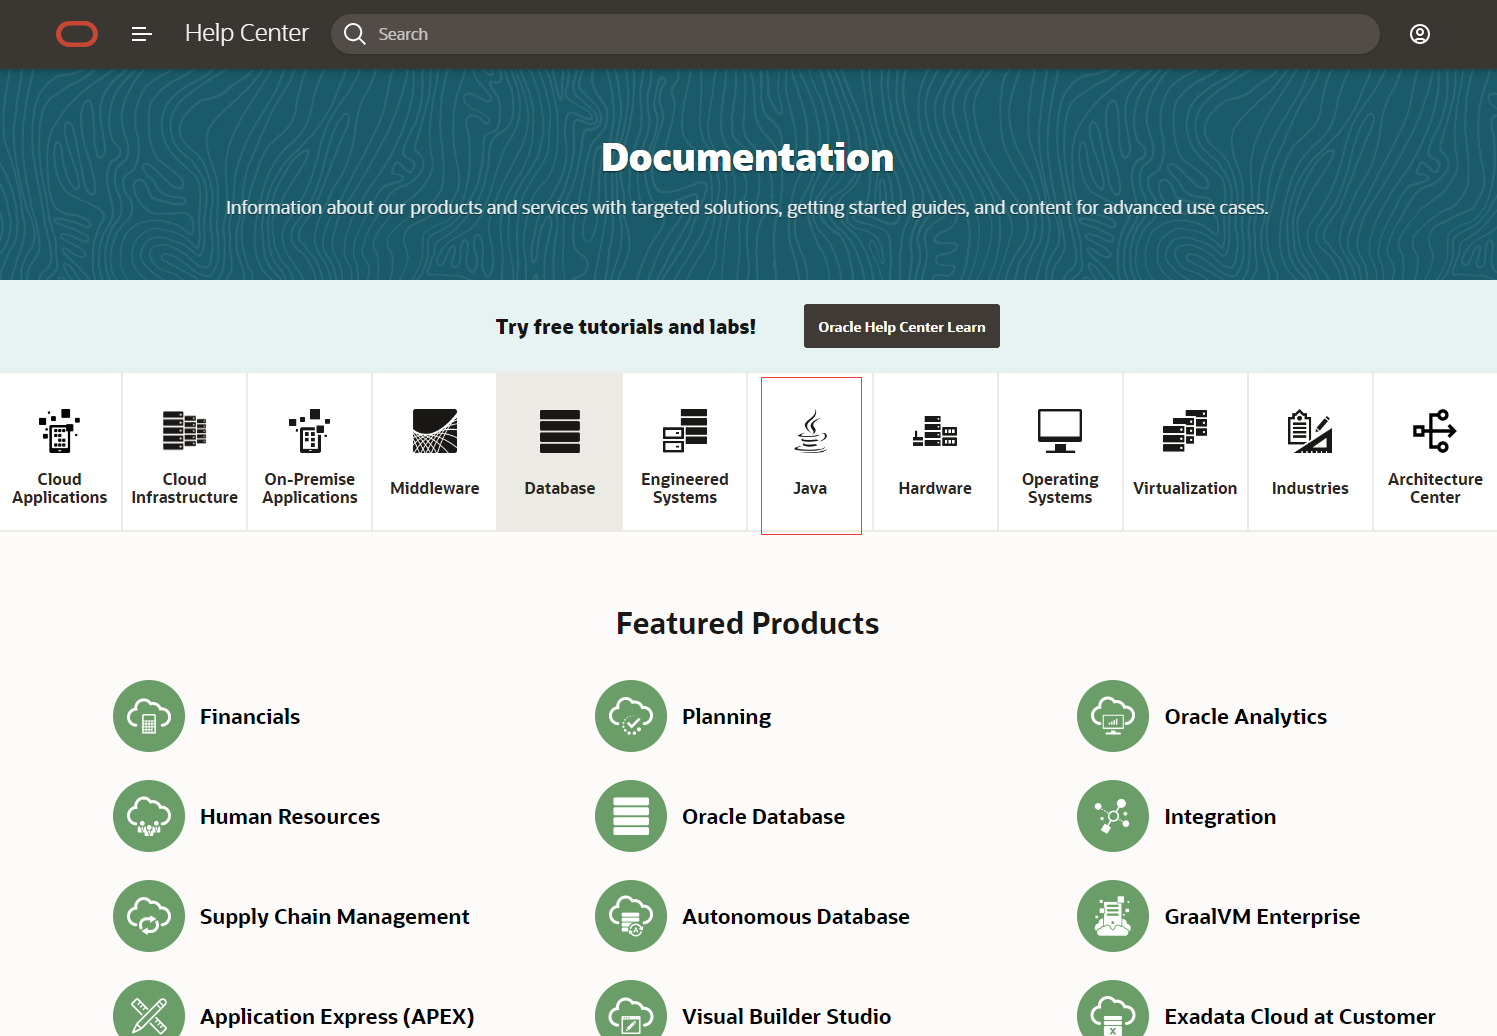Click the Oracle Database green icon

coord(631,816)
